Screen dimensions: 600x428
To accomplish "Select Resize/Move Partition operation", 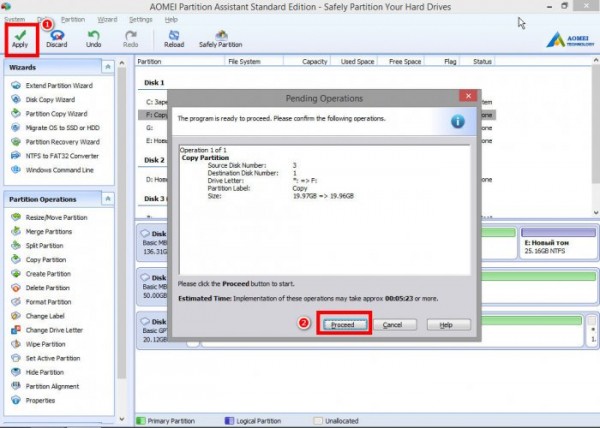I will (49, 217).
